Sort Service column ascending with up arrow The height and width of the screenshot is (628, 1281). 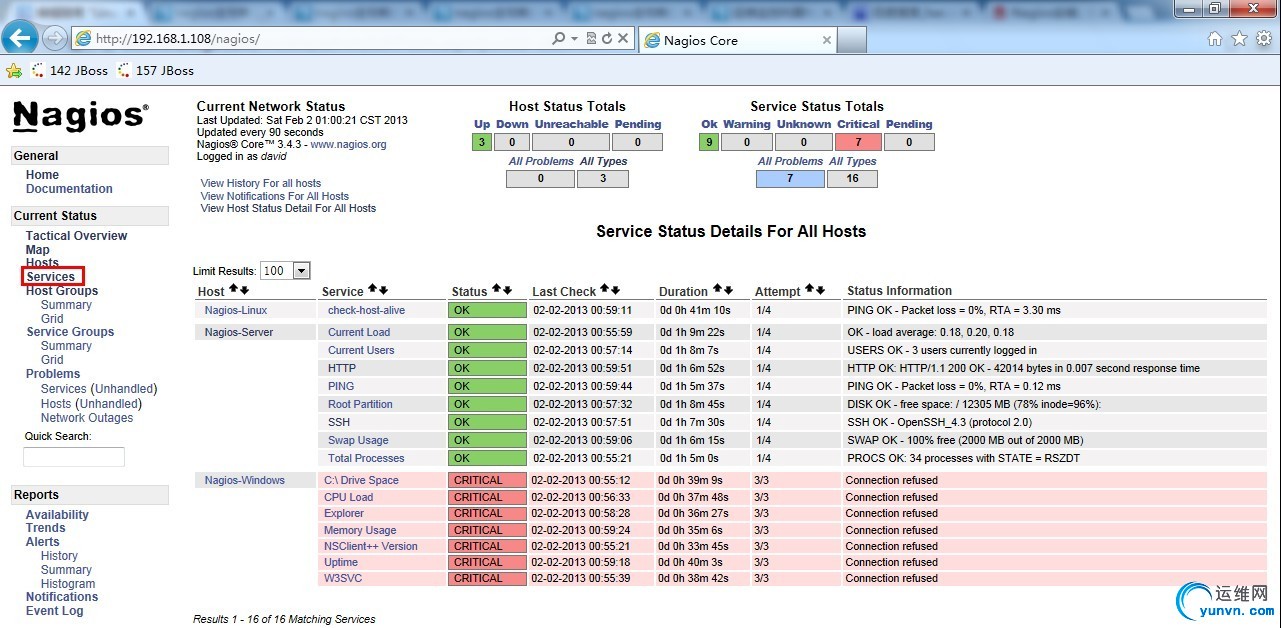pos(373,289)
